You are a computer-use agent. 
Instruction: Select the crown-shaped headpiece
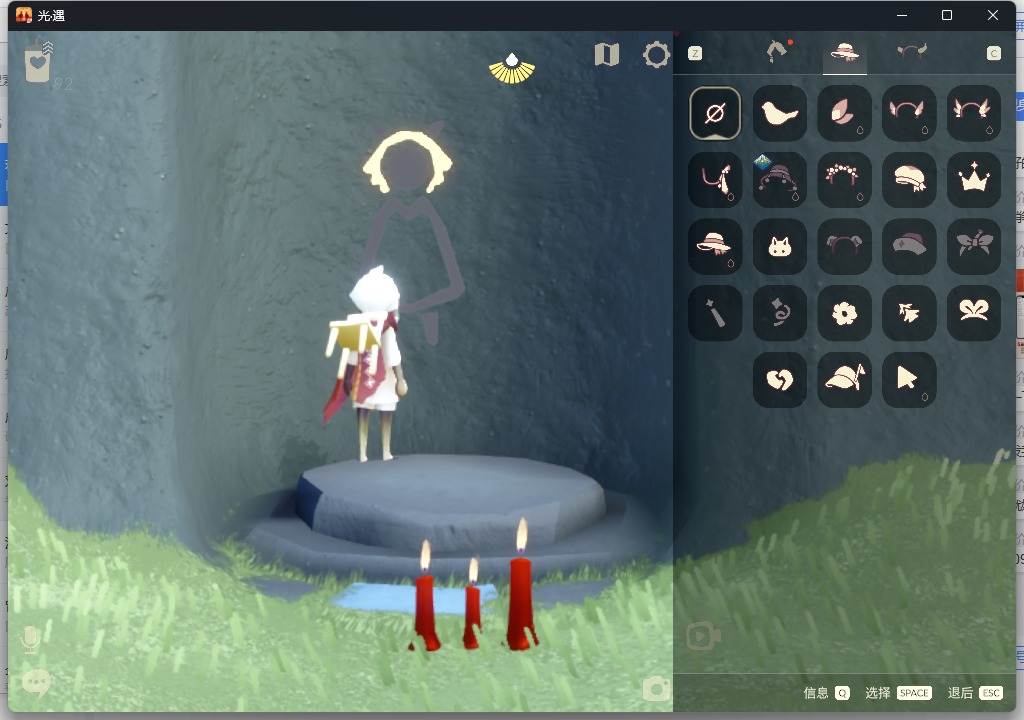[x=974, y=179]
